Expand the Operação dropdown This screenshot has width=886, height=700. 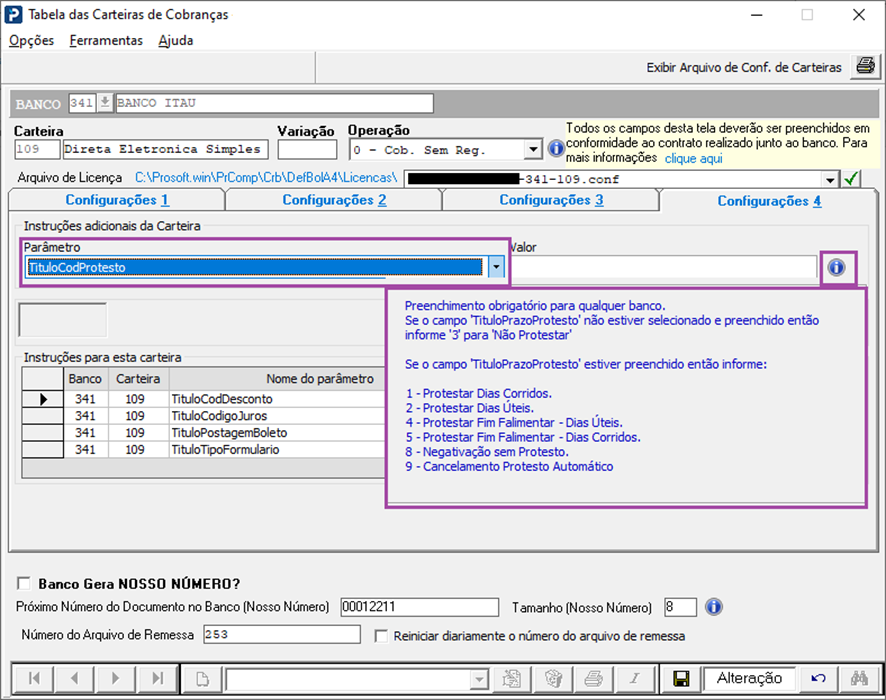532,150
